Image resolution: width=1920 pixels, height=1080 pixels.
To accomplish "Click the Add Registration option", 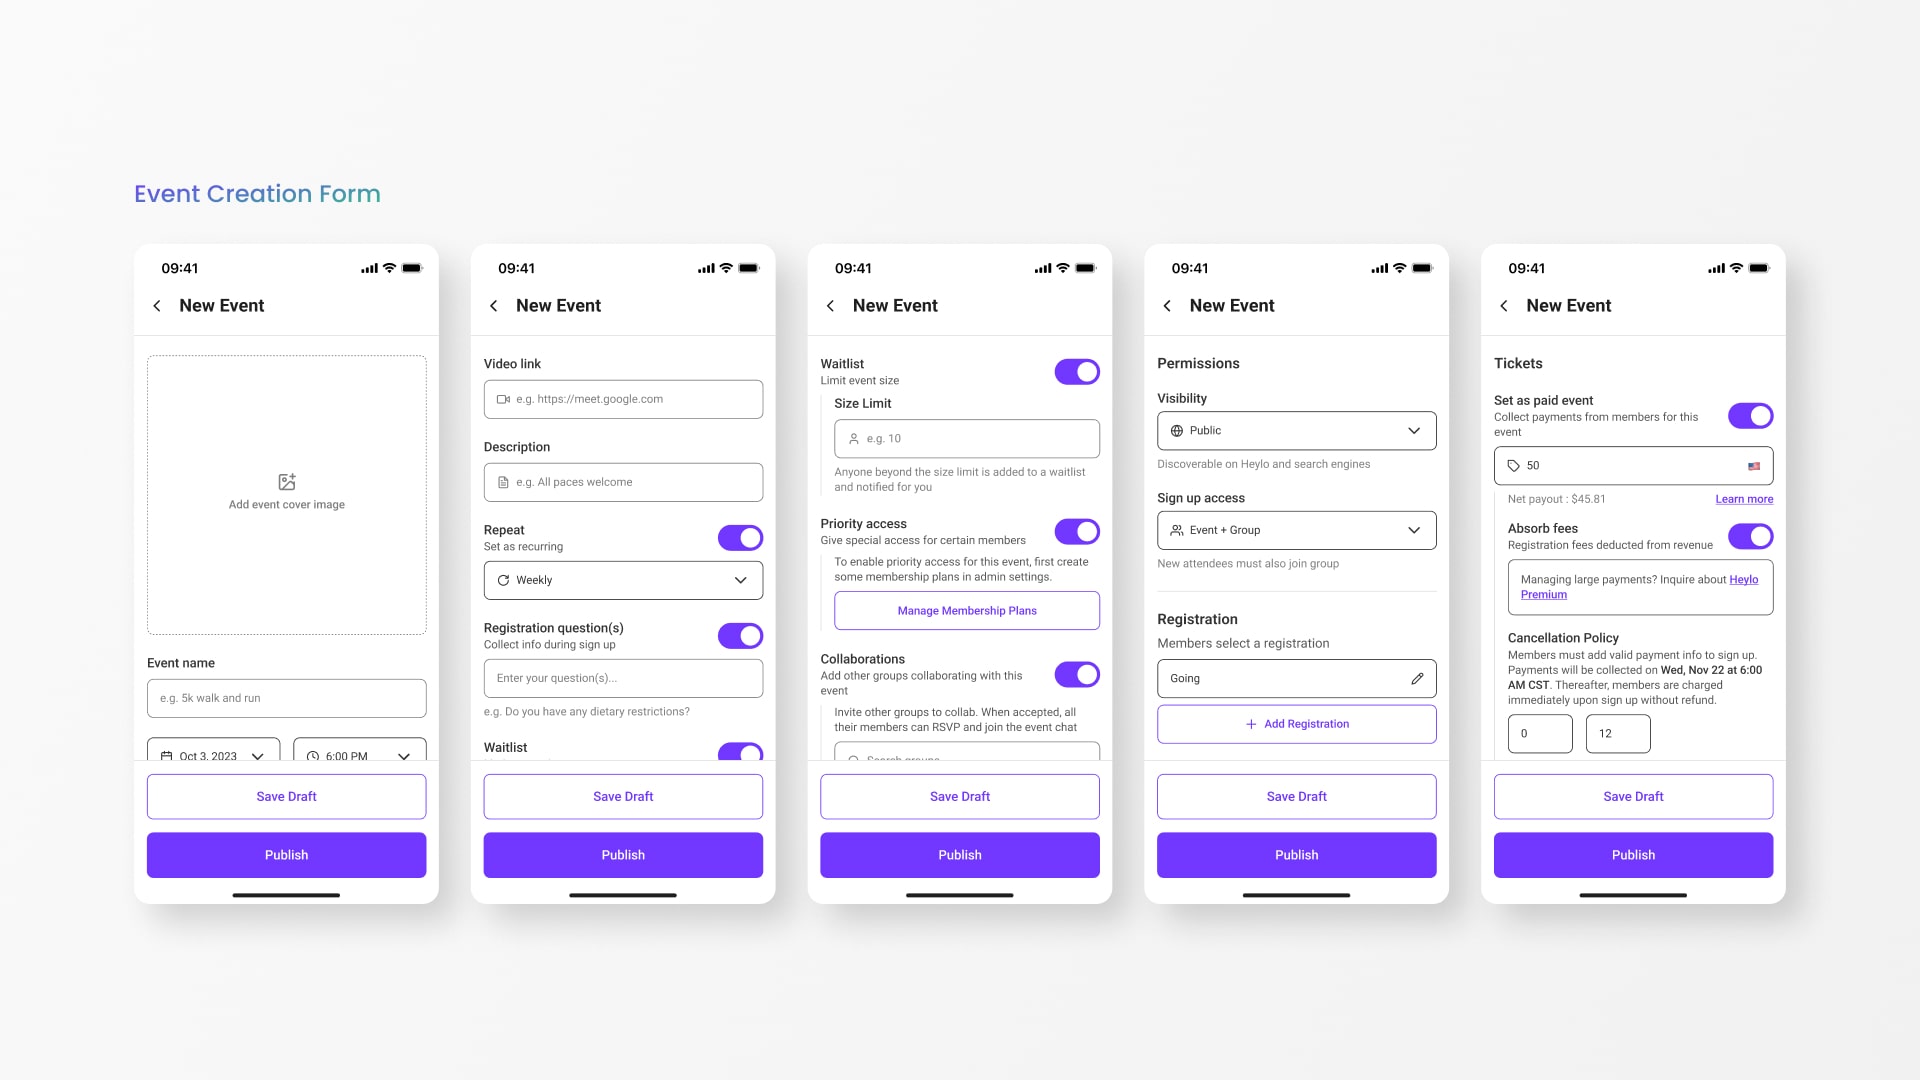I will click(1296, 723).
